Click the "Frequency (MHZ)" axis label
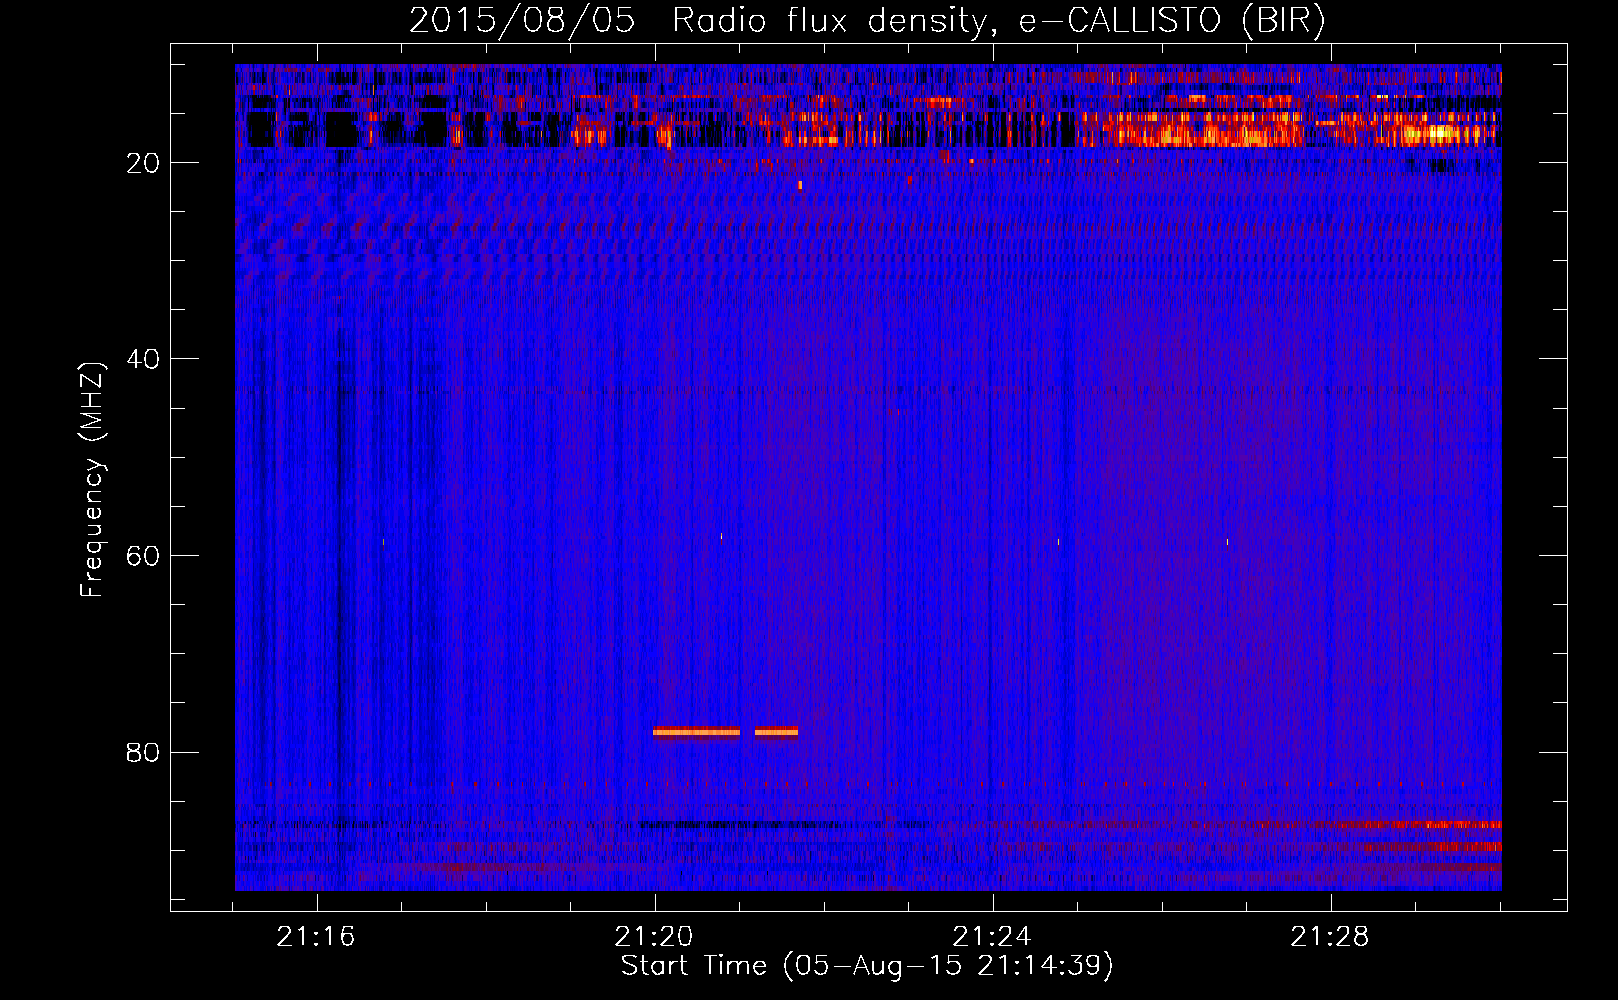1618x1000 pixels. [92, 480]
